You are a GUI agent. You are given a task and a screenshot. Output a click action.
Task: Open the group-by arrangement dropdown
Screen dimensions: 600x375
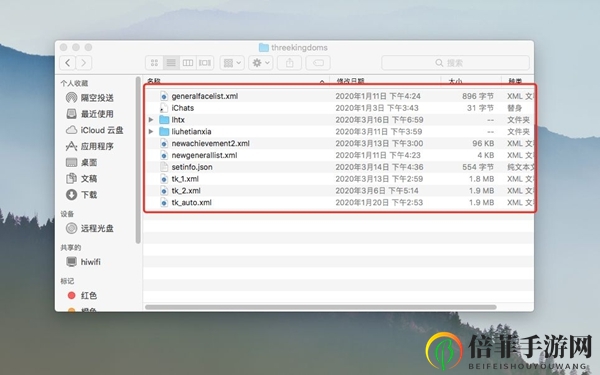click(x=232, y=63)
